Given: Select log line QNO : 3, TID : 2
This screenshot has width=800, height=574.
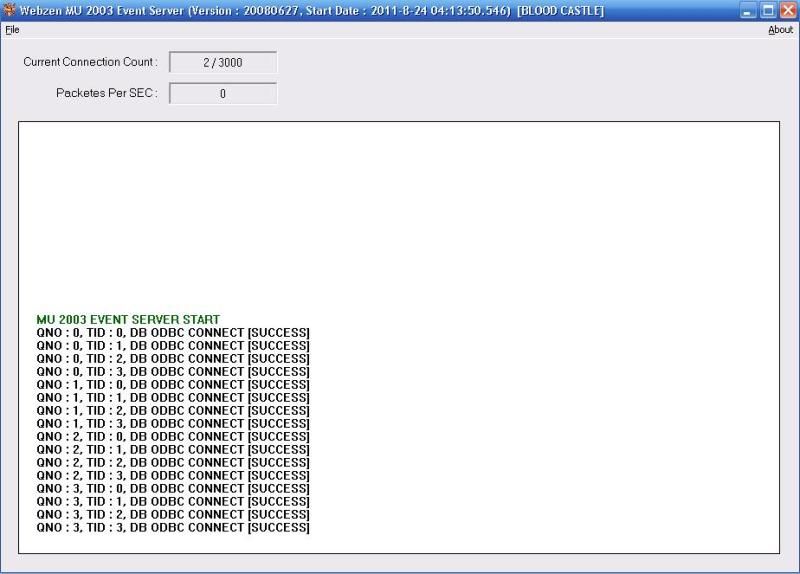Looking at the screenshot, I should 173,515.
